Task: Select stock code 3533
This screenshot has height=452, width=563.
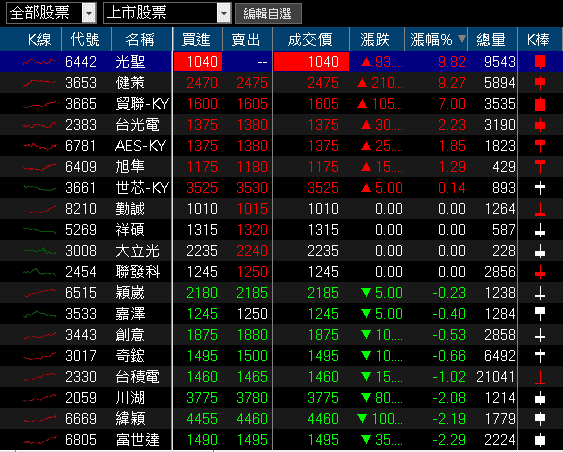Action: (81, 314)
